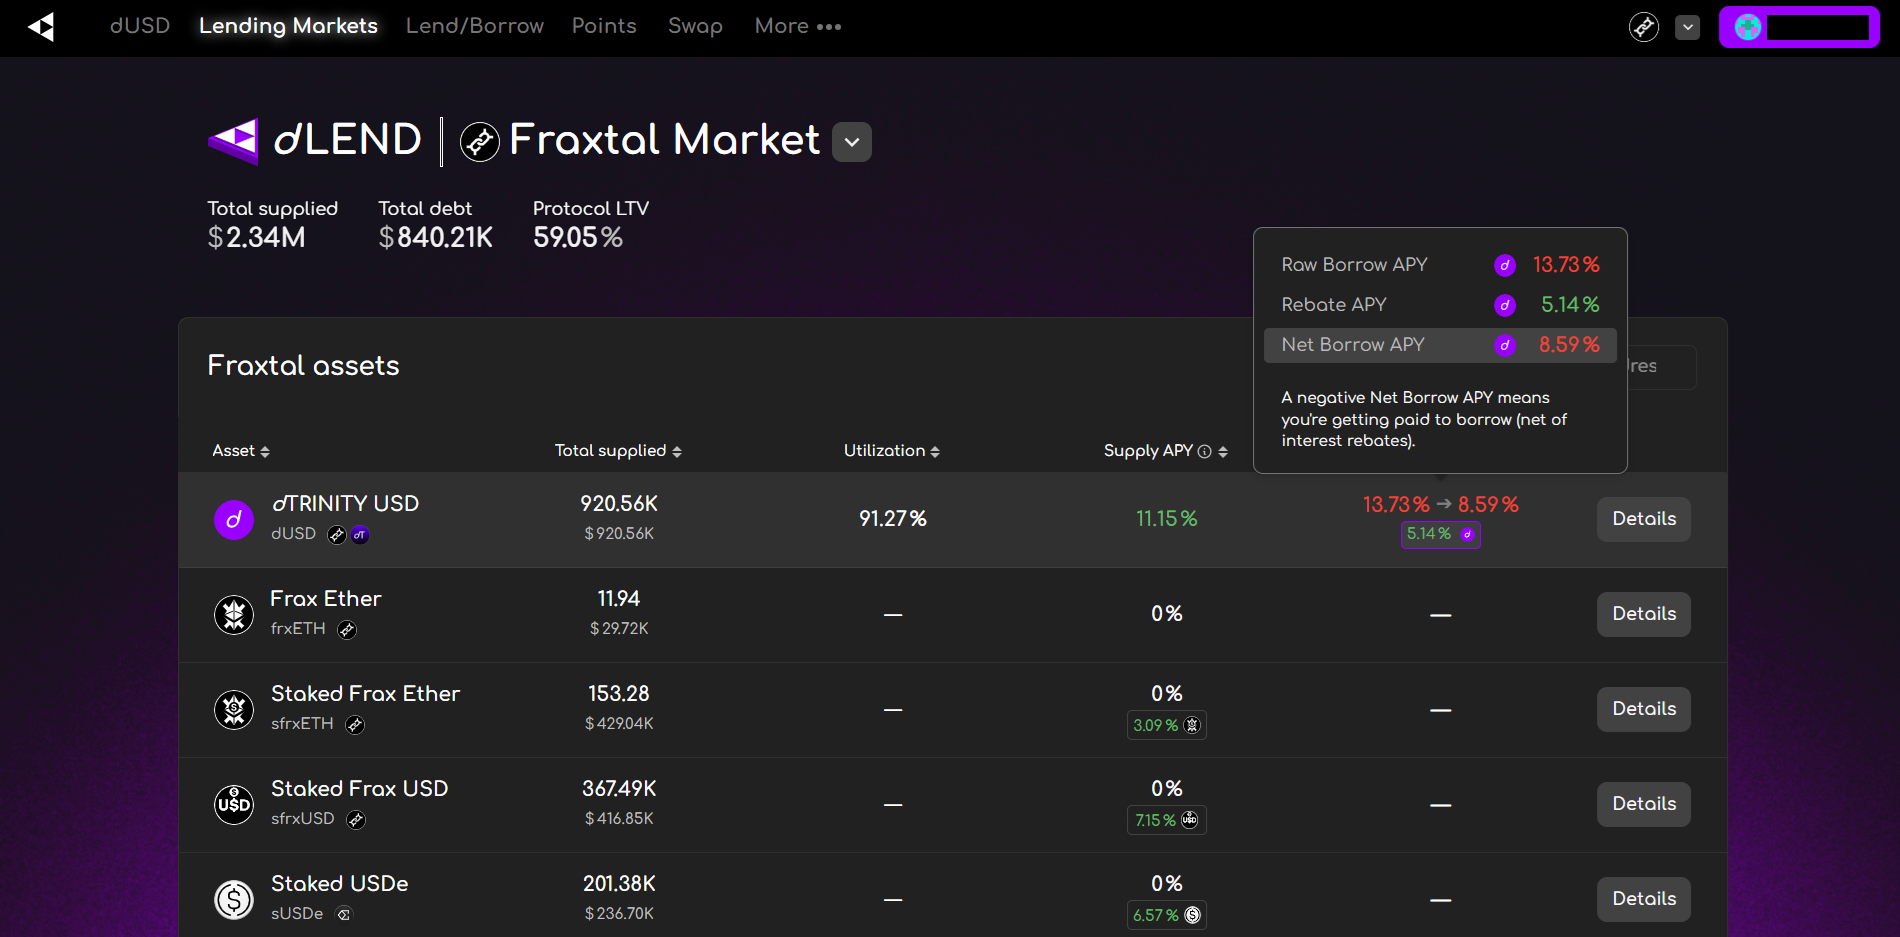This screenshot has height=937, width=1900.
Task: Click the dTRINITY USD token icon
Action: 233,519
